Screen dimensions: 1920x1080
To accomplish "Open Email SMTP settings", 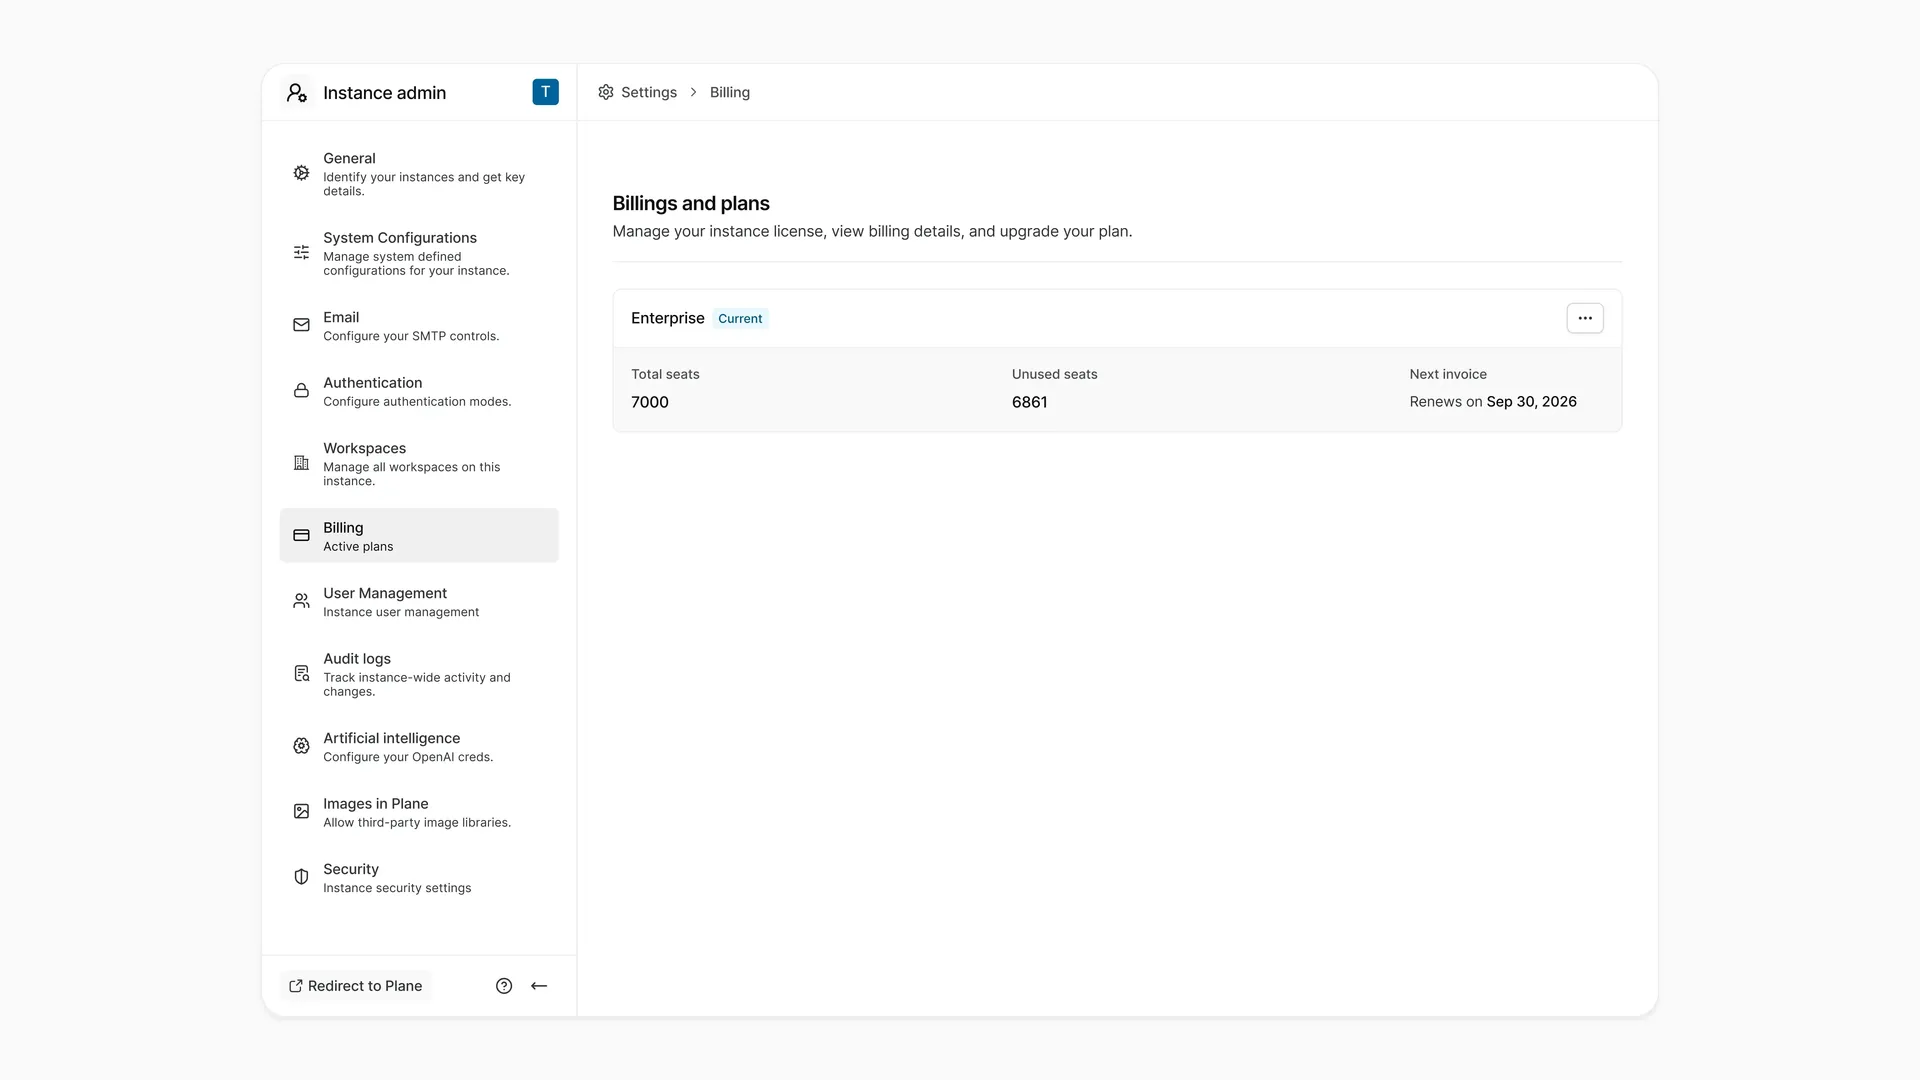I will coord(419,326).
